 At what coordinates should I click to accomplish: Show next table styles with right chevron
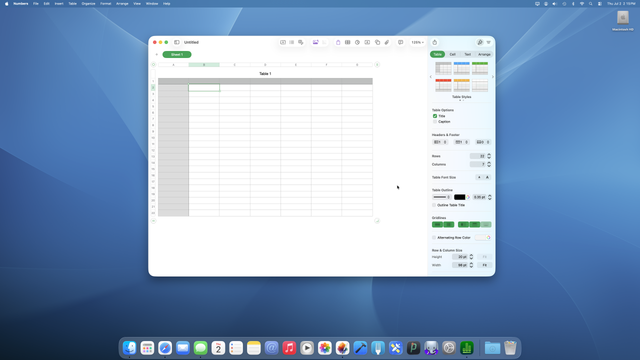pyautogui.click(x=493, y=77)
